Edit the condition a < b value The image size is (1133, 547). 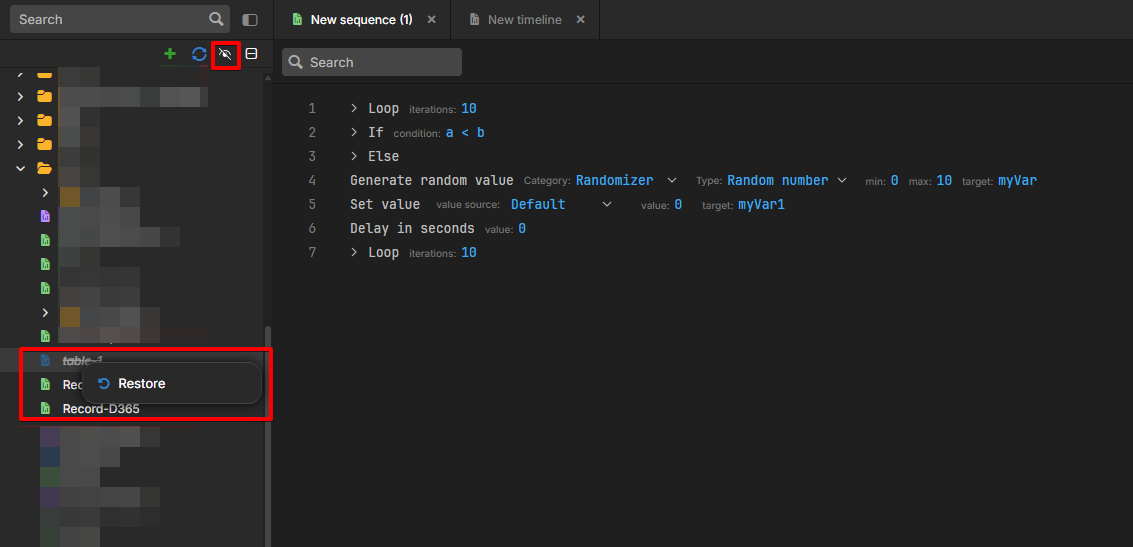tap(465, 132)
